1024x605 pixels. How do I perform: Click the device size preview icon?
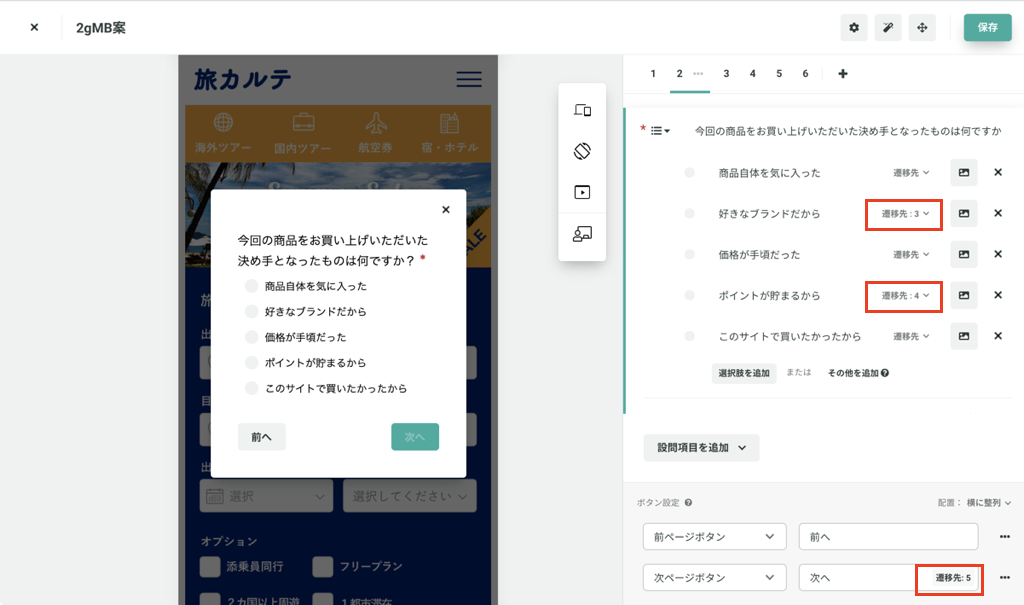click(x=582, y=110)
